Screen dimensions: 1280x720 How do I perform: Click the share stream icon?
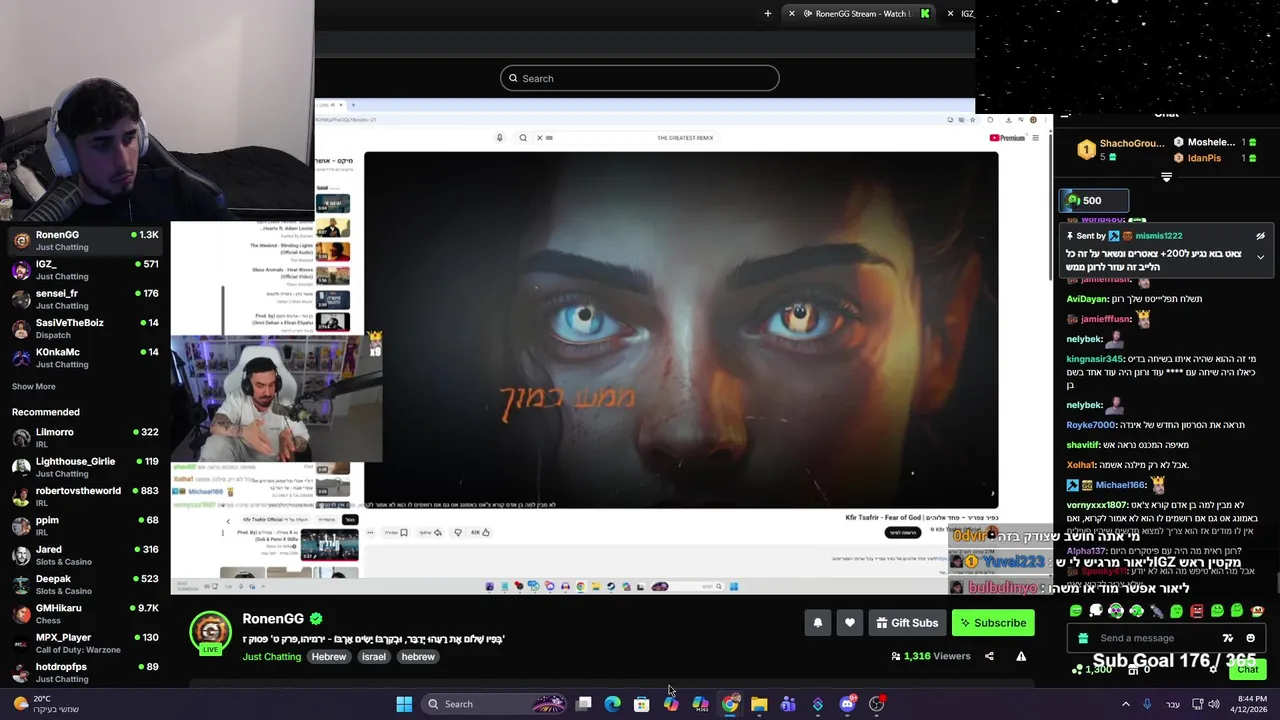pyautogui.click(x=989, y=656)
